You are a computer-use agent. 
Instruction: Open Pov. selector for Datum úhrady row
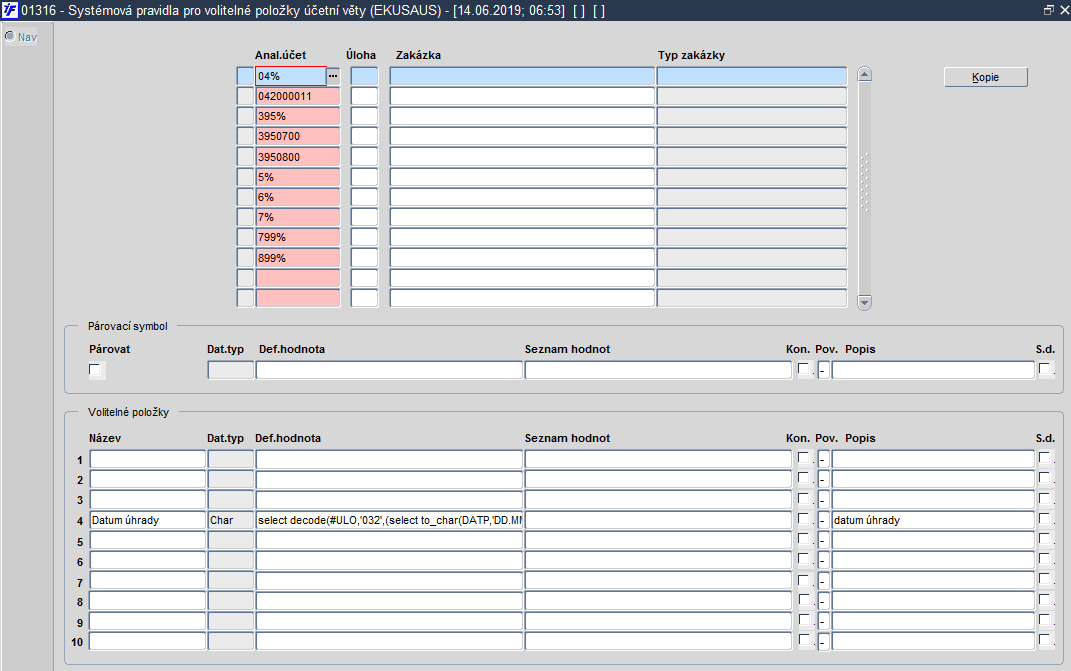click(x=824, y=520)
